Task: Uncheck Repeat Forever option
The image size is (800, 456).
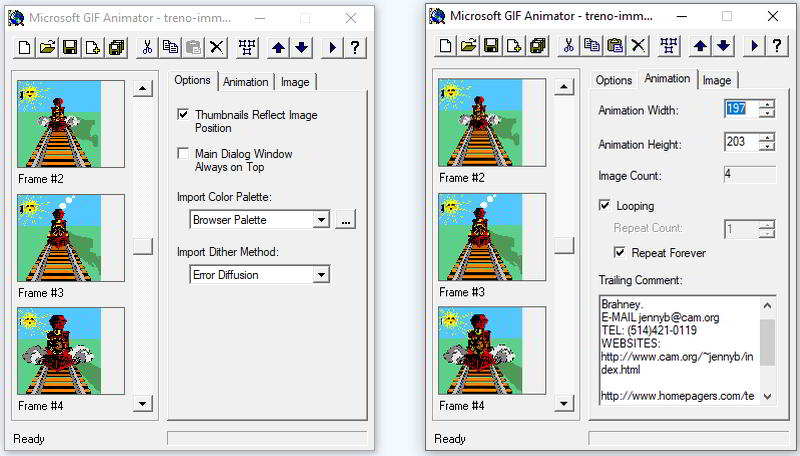Action: pyautogui.click(x=619, y=252)
